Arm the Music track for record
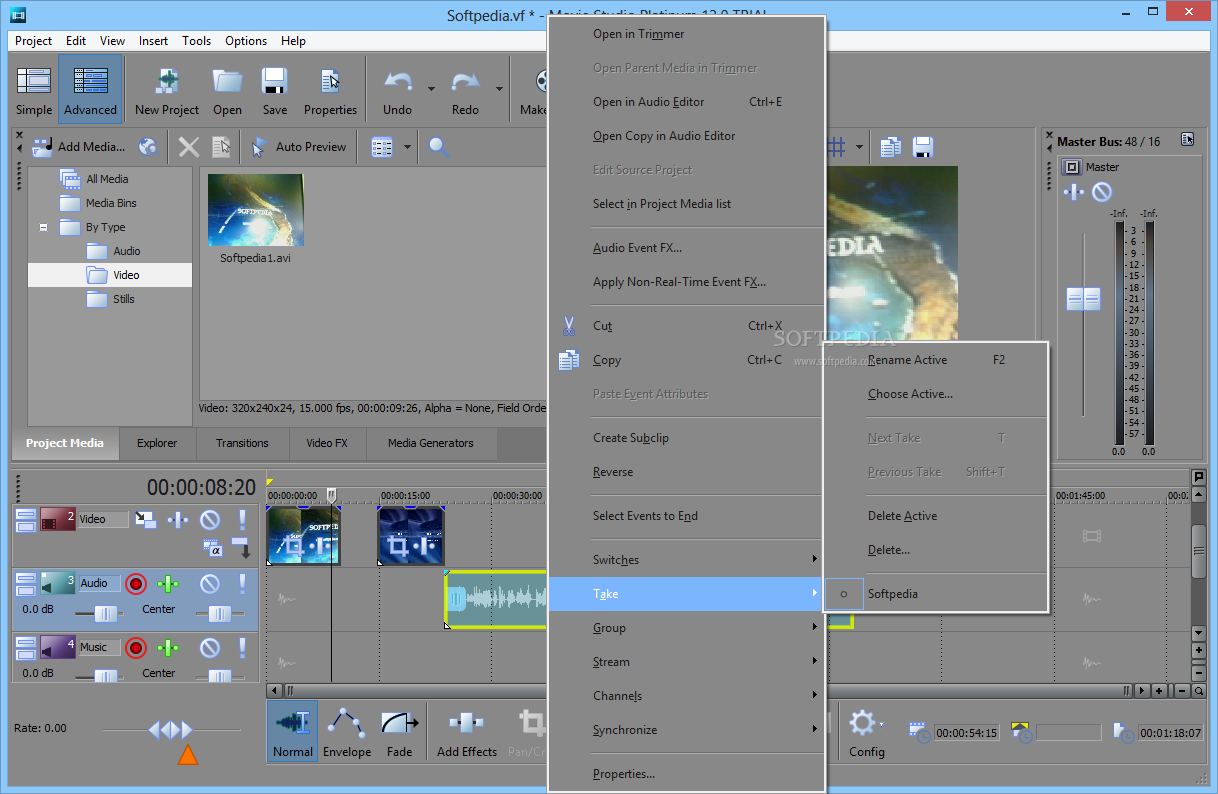Image resolution: width=1218 pixels, height=794 pixels. click(x=136, y=648)
